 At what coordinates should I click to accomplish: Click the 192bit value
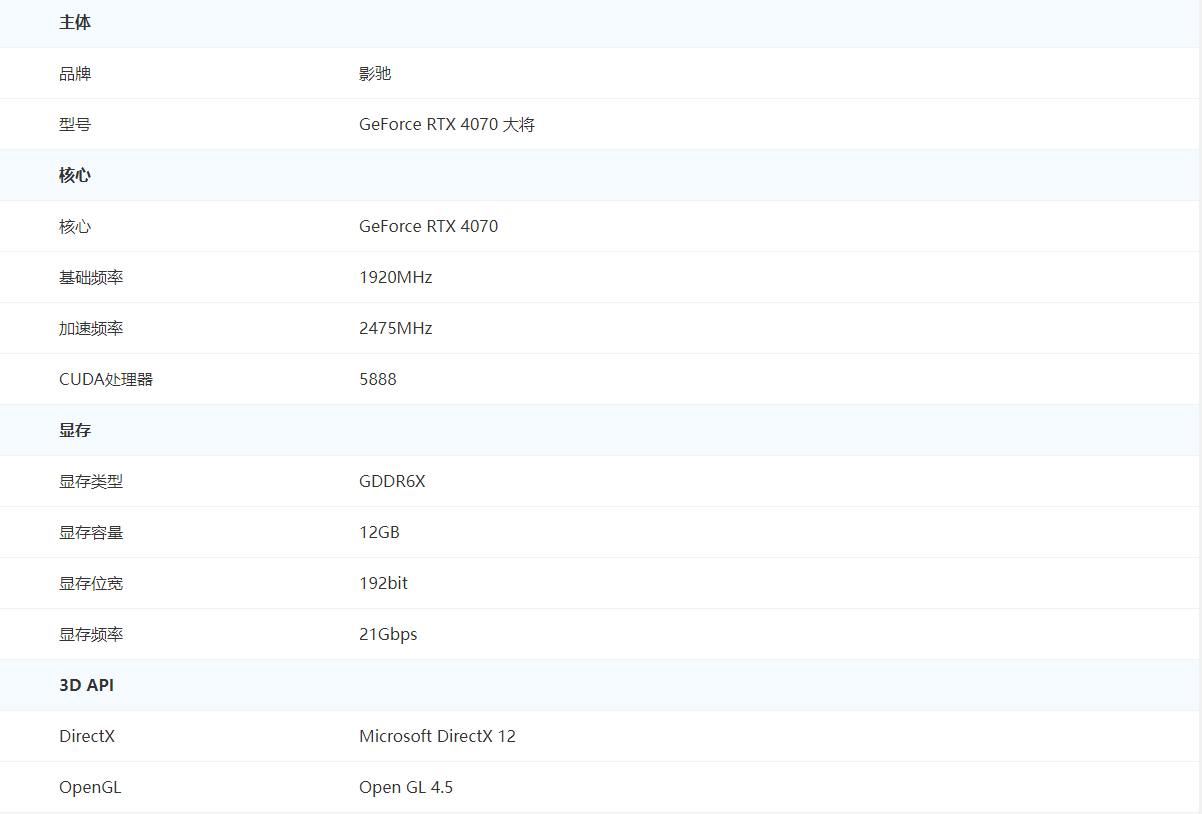(x=384, y=583)
